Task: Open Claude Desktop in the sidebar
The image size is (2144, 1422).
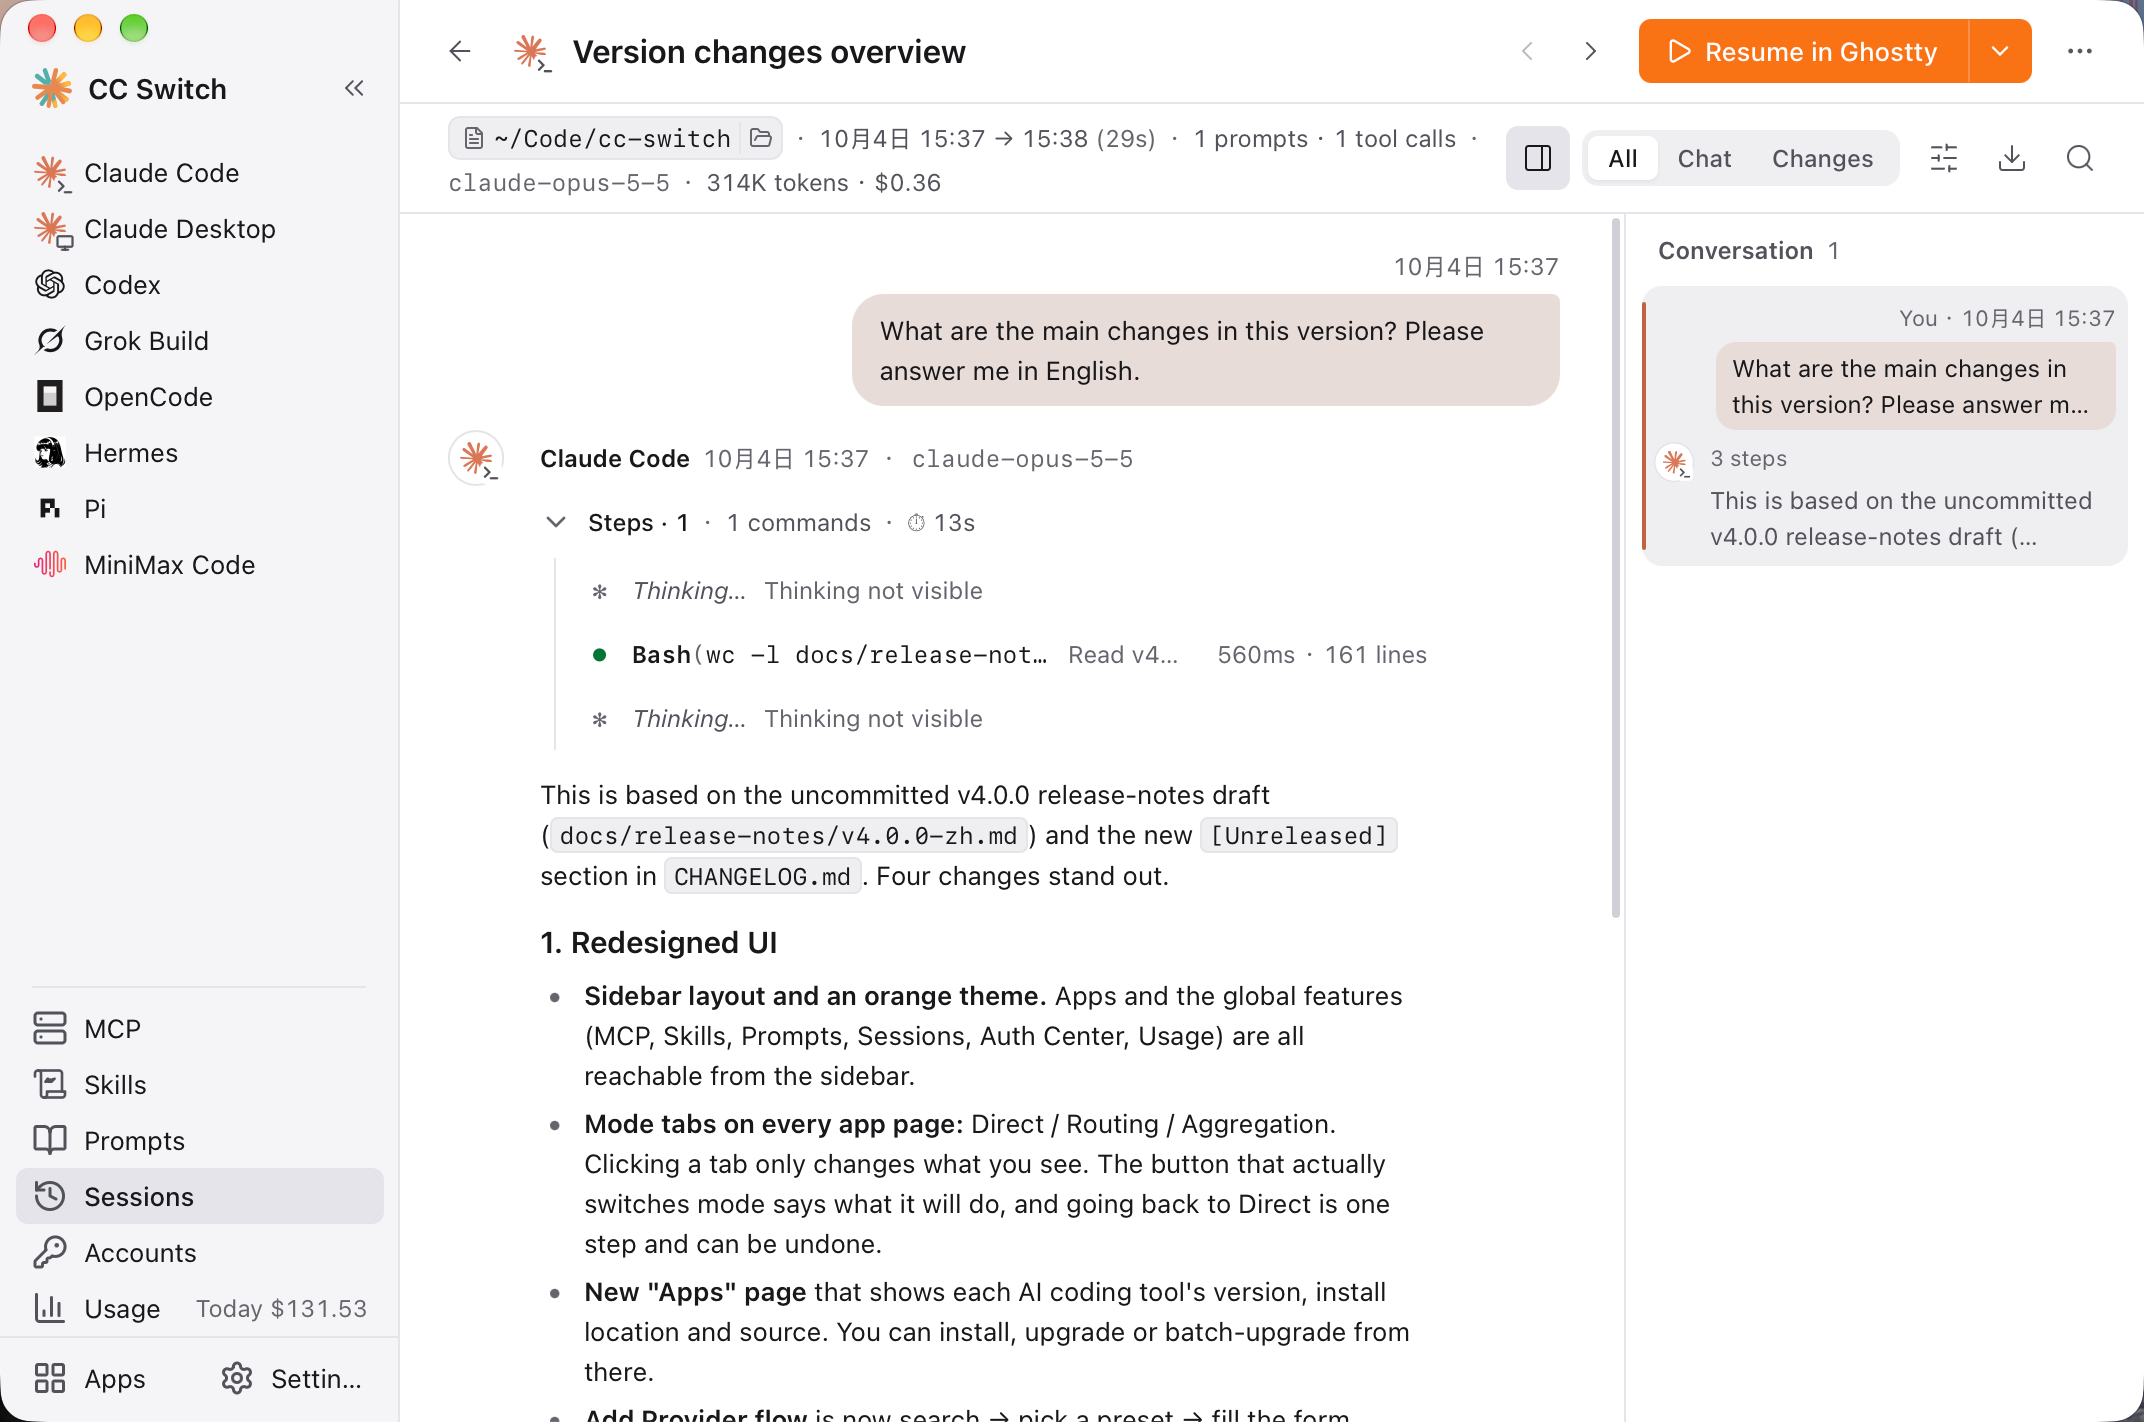Action: (x=200, y=229)
